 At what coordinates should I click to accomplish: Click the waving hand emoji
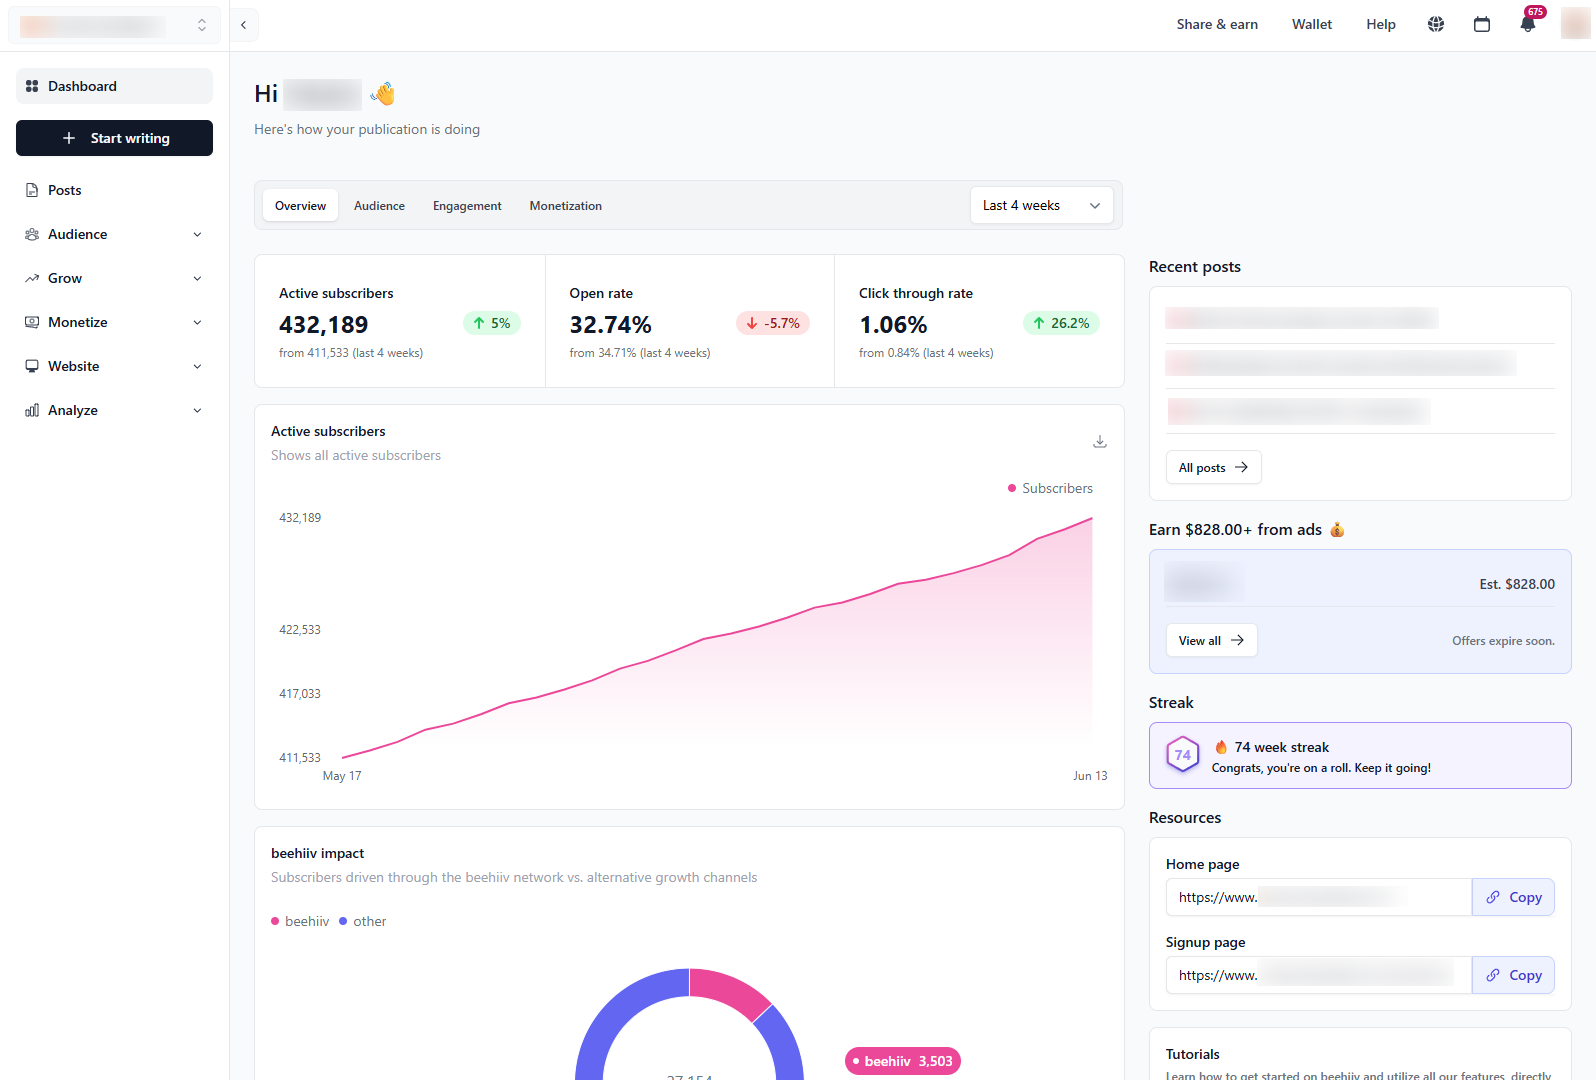pyautogui.click(x=383, y=94)
